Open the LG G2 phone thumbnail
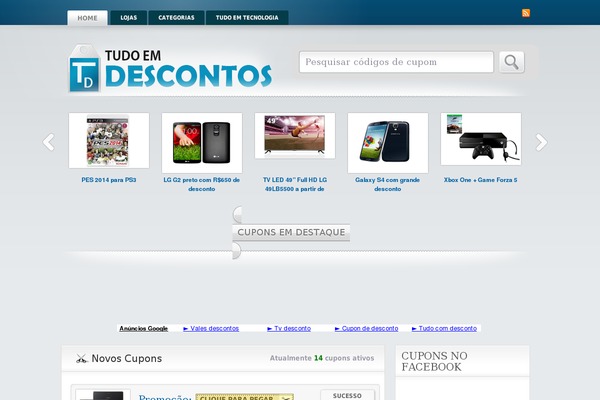600x400 pixels. pos(202,143)
